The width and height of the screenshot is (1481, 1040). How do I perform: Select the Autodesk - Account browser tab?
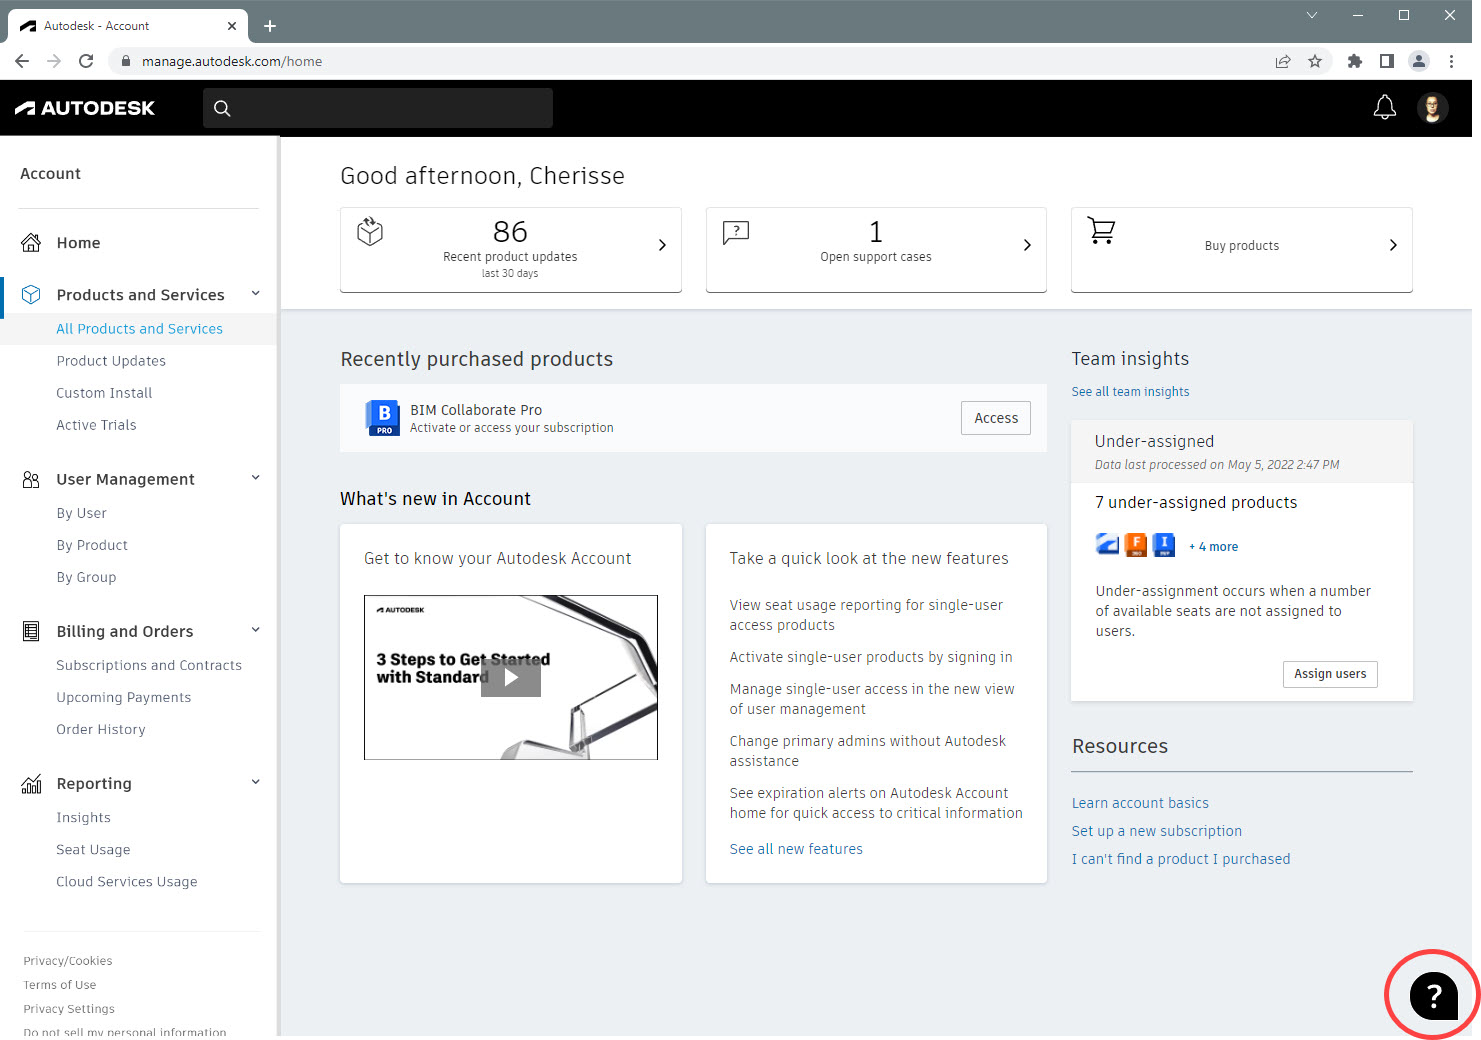click(128, 26)
